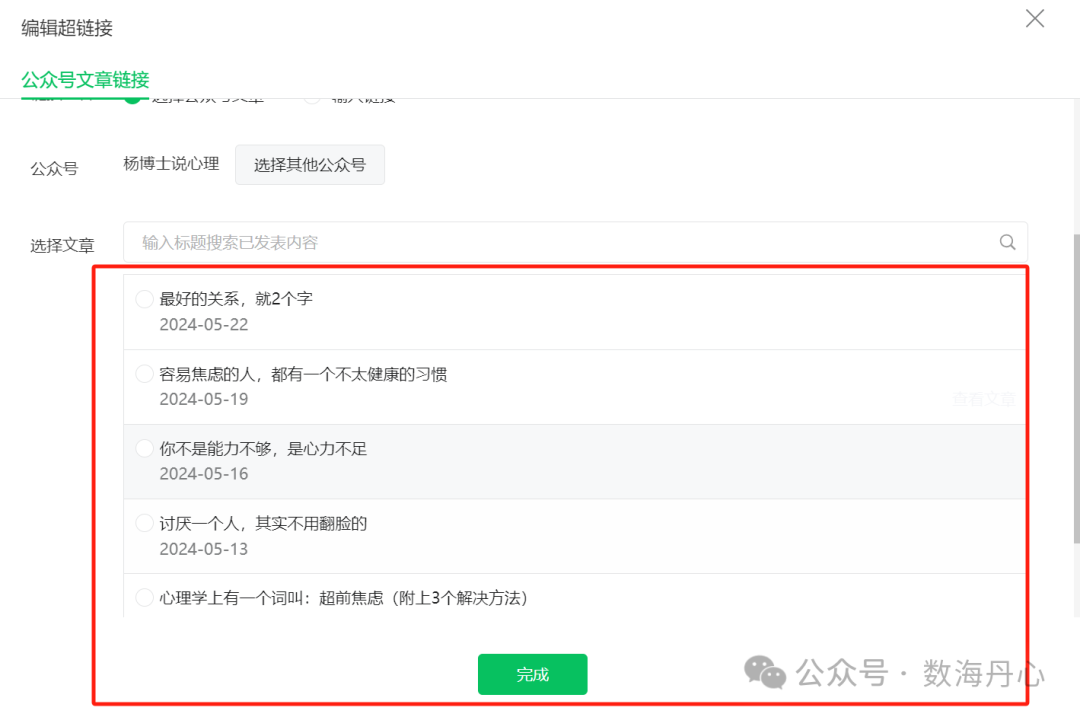The width and height of the screenshot is (1080, 717).
Task: Focus the 输入标题搜索已发表内容 search field
Action: point(575,242)
